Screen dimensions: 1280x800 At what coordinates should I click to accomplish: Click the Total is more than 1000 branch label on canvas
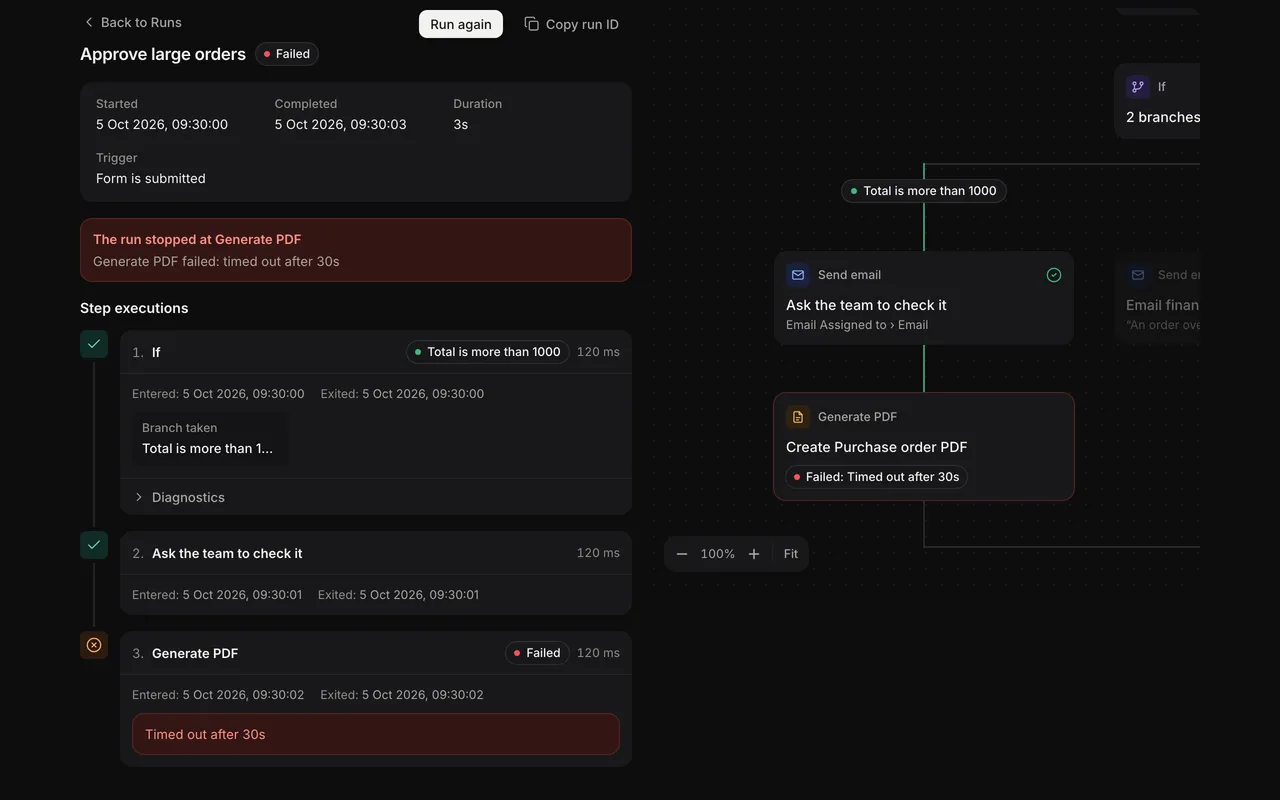pos(924,191)
